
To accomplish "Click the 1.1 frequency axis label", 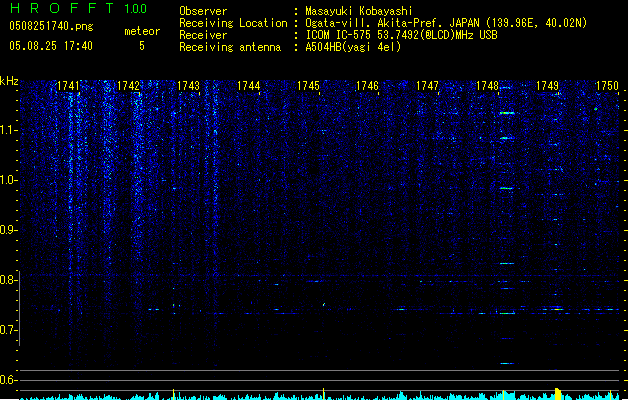I will [9, 130].
